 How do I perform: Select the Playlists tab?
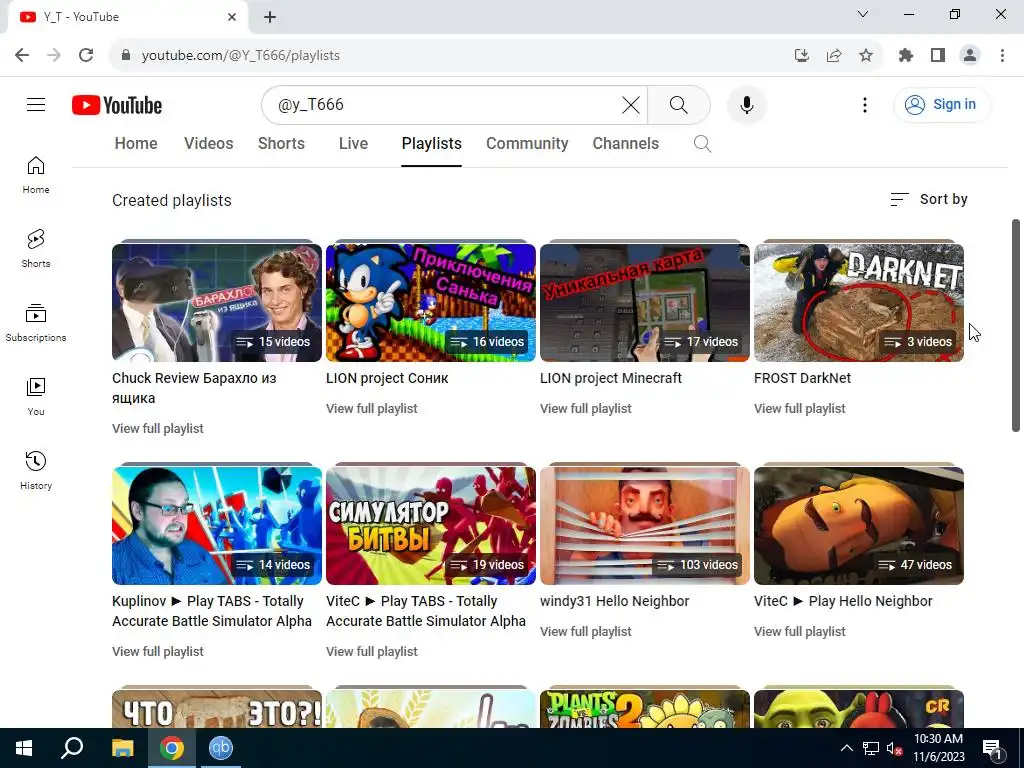432,144
